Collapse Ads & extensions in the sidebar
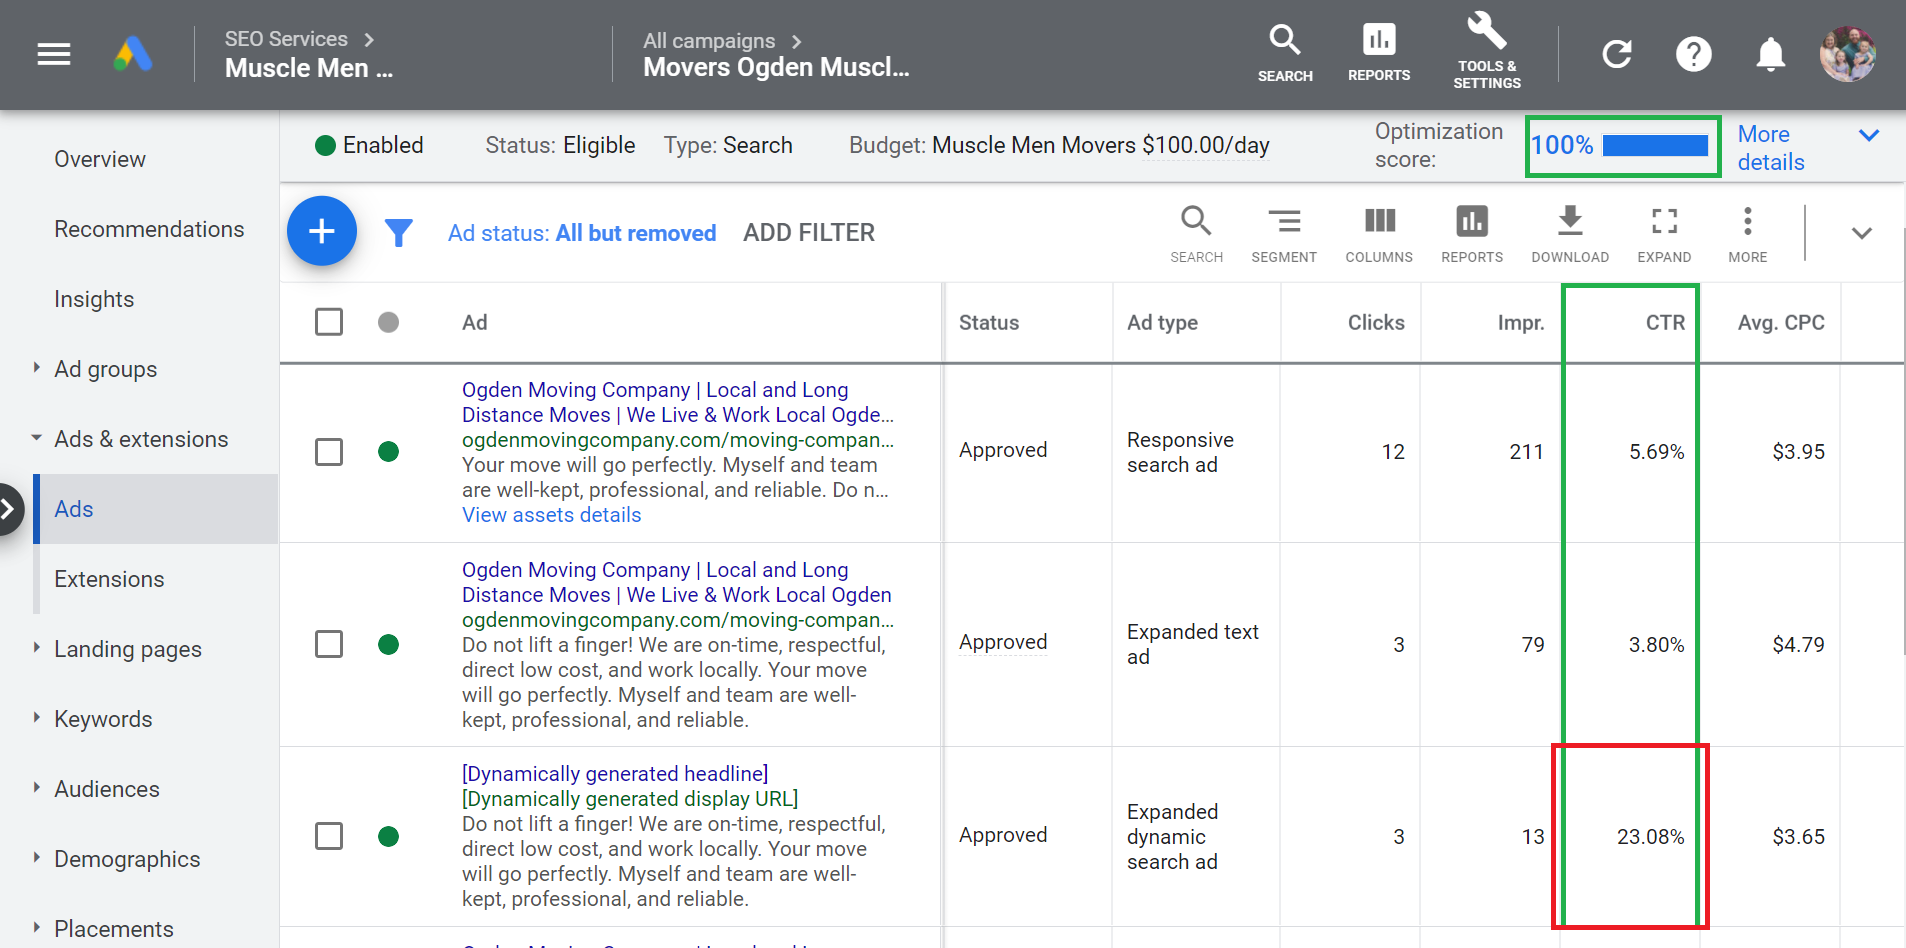The width and height of the screenshot is (1906, 948). tap(37, 438)
